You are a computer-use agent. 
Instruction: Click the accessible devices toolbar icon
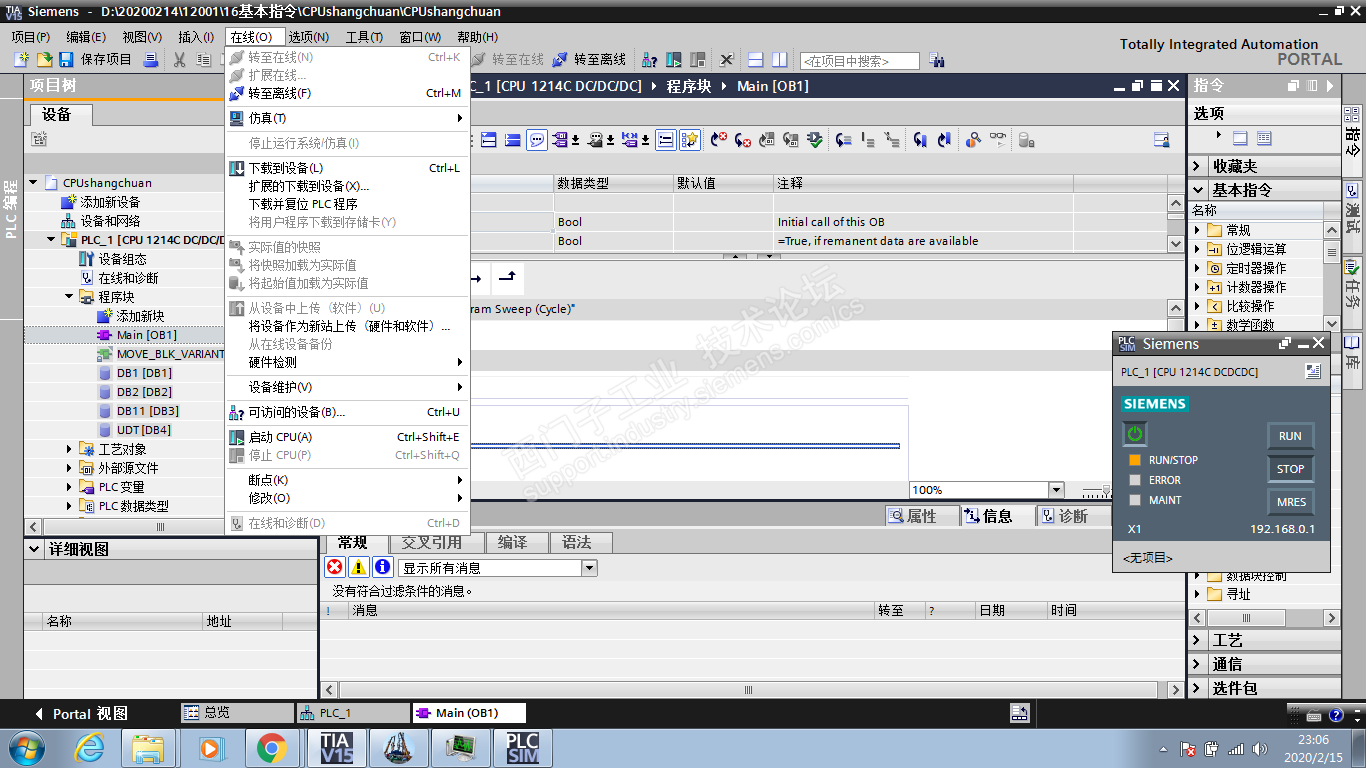(650, 60)
